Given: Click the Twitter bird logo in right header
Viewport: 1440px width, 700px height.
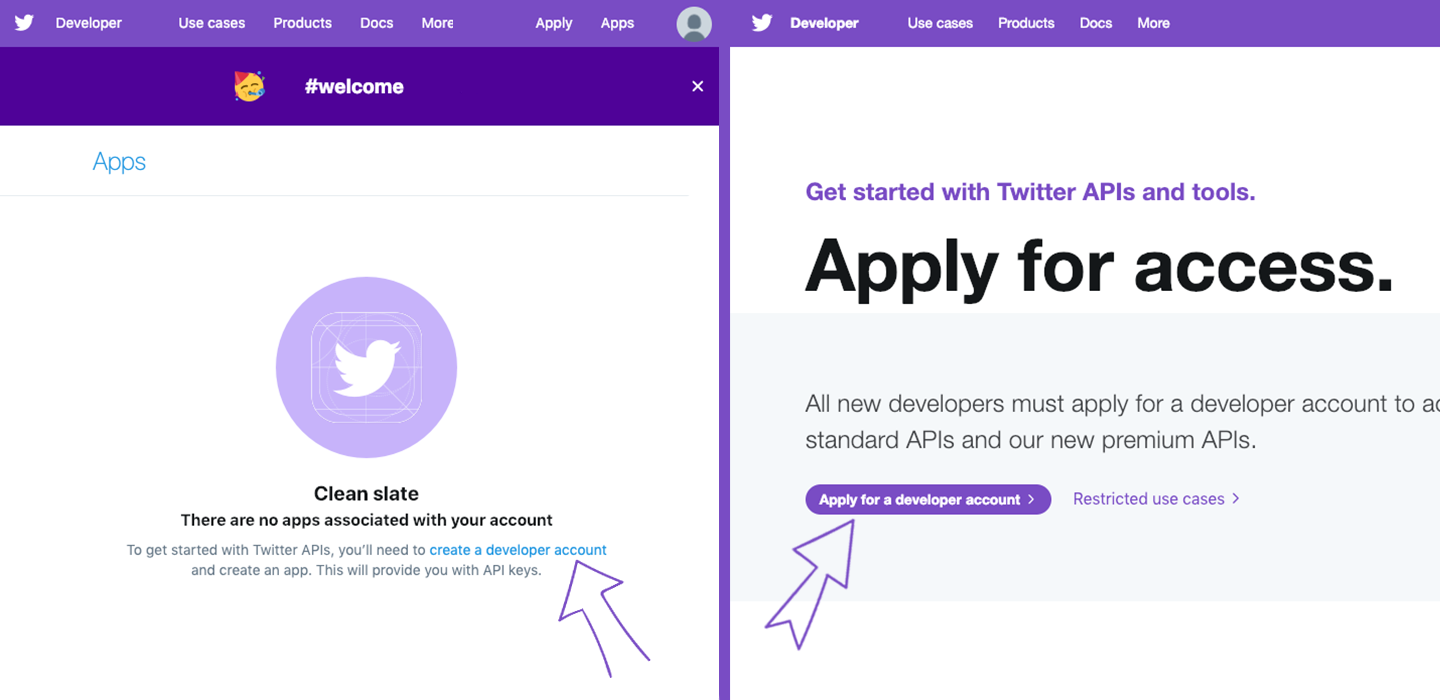Looking at the screenshot, I should pos(762,23).
